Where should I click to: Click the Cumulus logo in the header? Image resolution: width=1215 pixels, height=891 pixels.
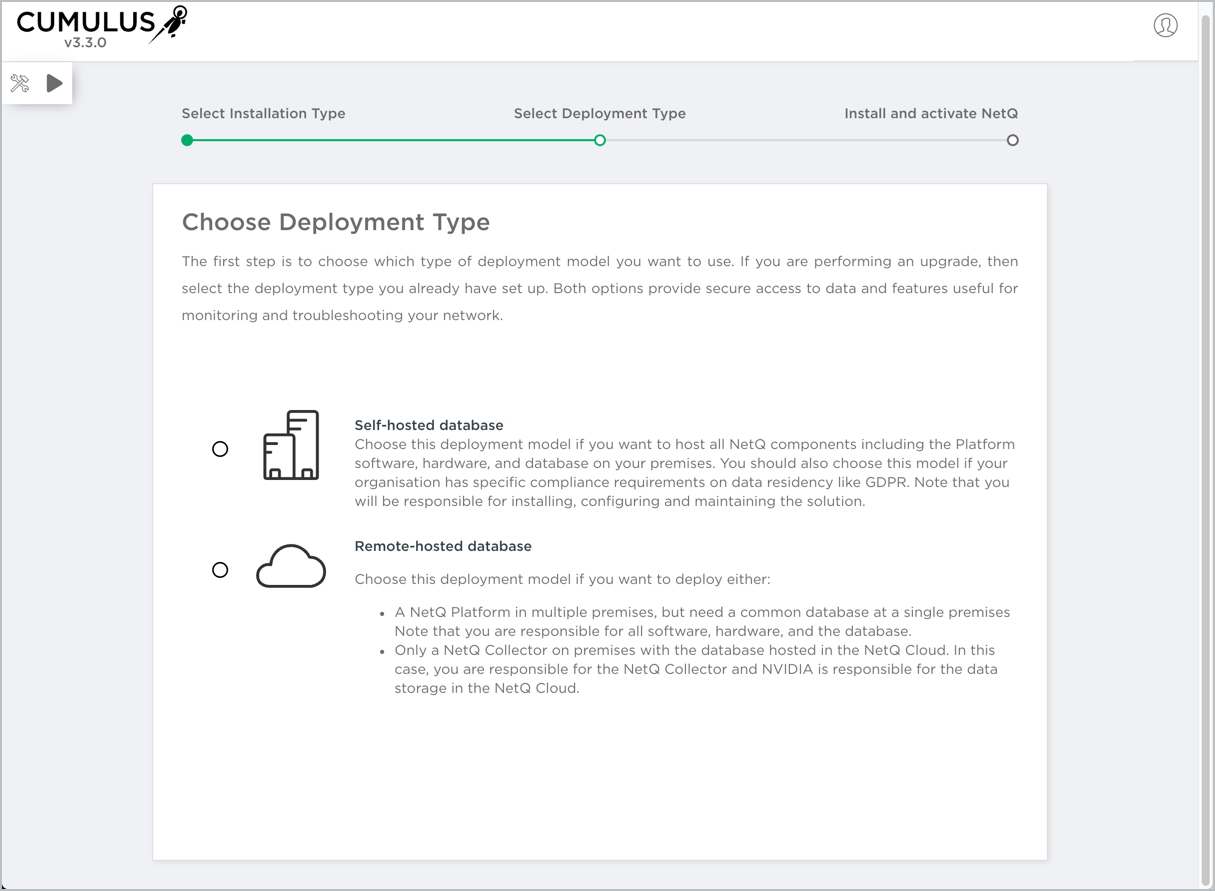101,23
